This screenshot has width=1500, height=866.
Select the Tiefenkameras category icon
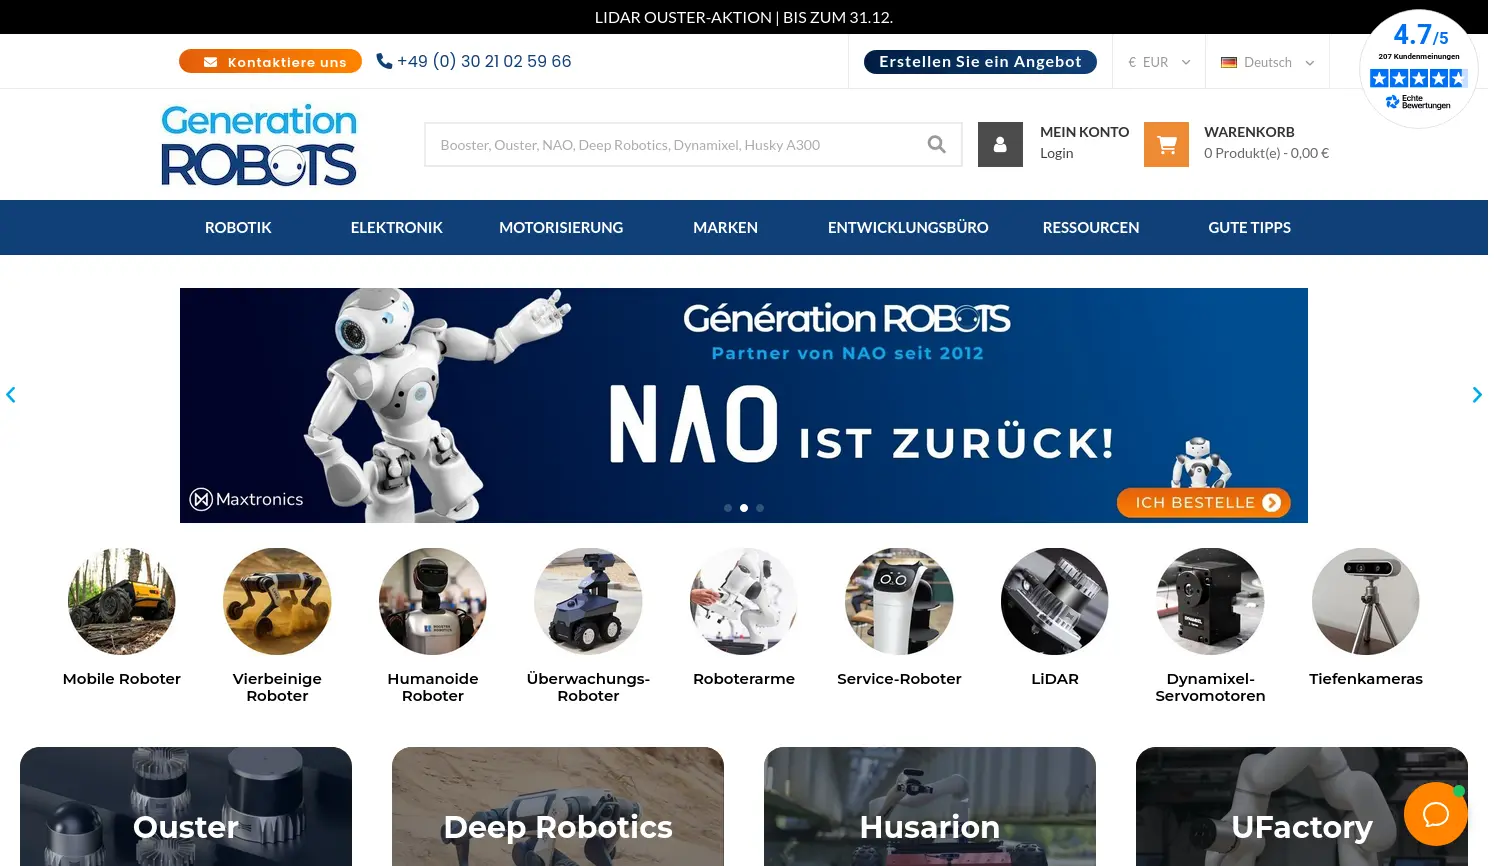[1365, 601]
